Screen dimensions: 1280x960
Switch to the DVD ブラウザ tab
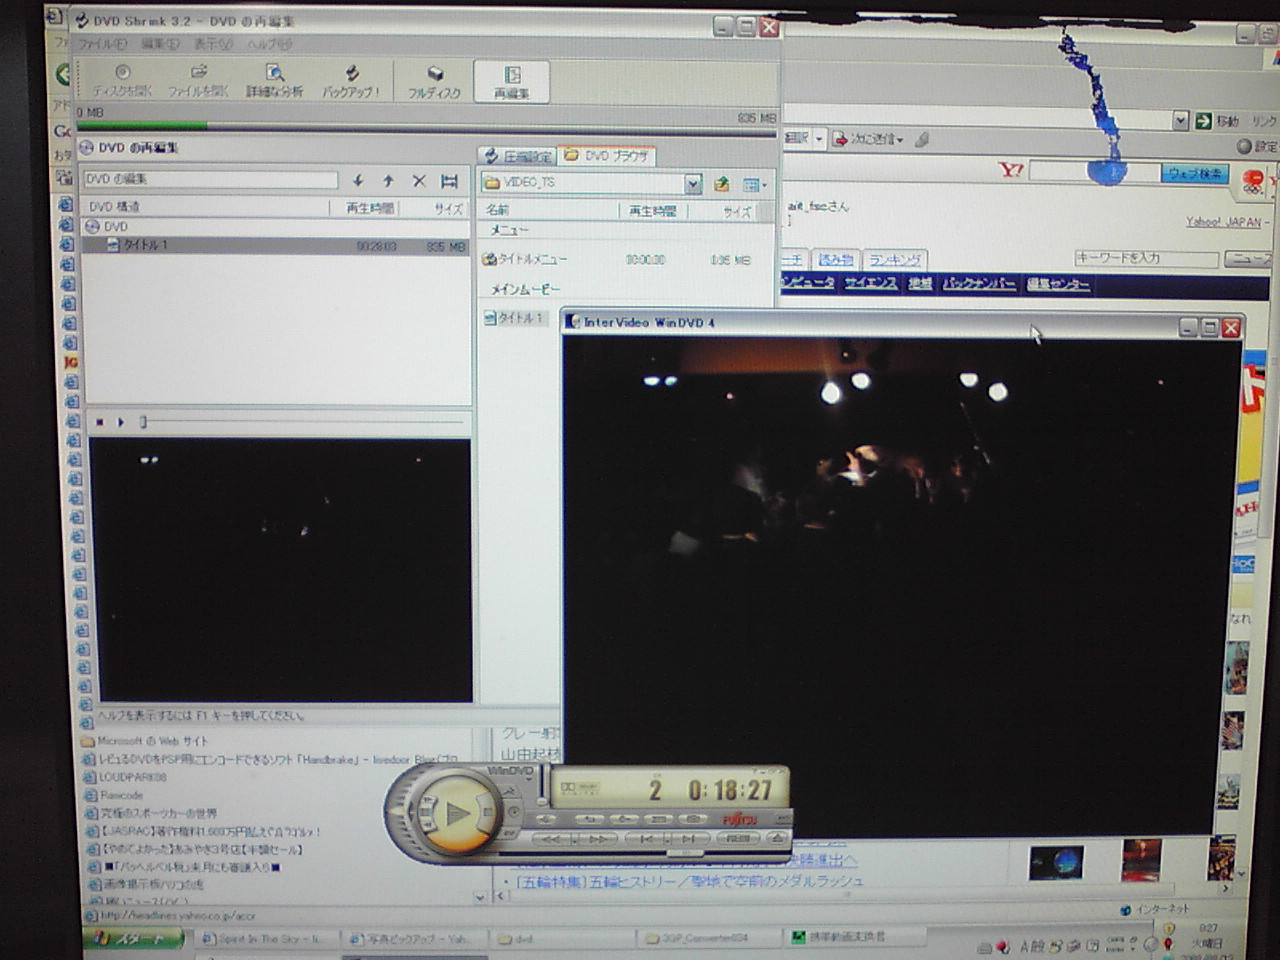coord(607,155)
